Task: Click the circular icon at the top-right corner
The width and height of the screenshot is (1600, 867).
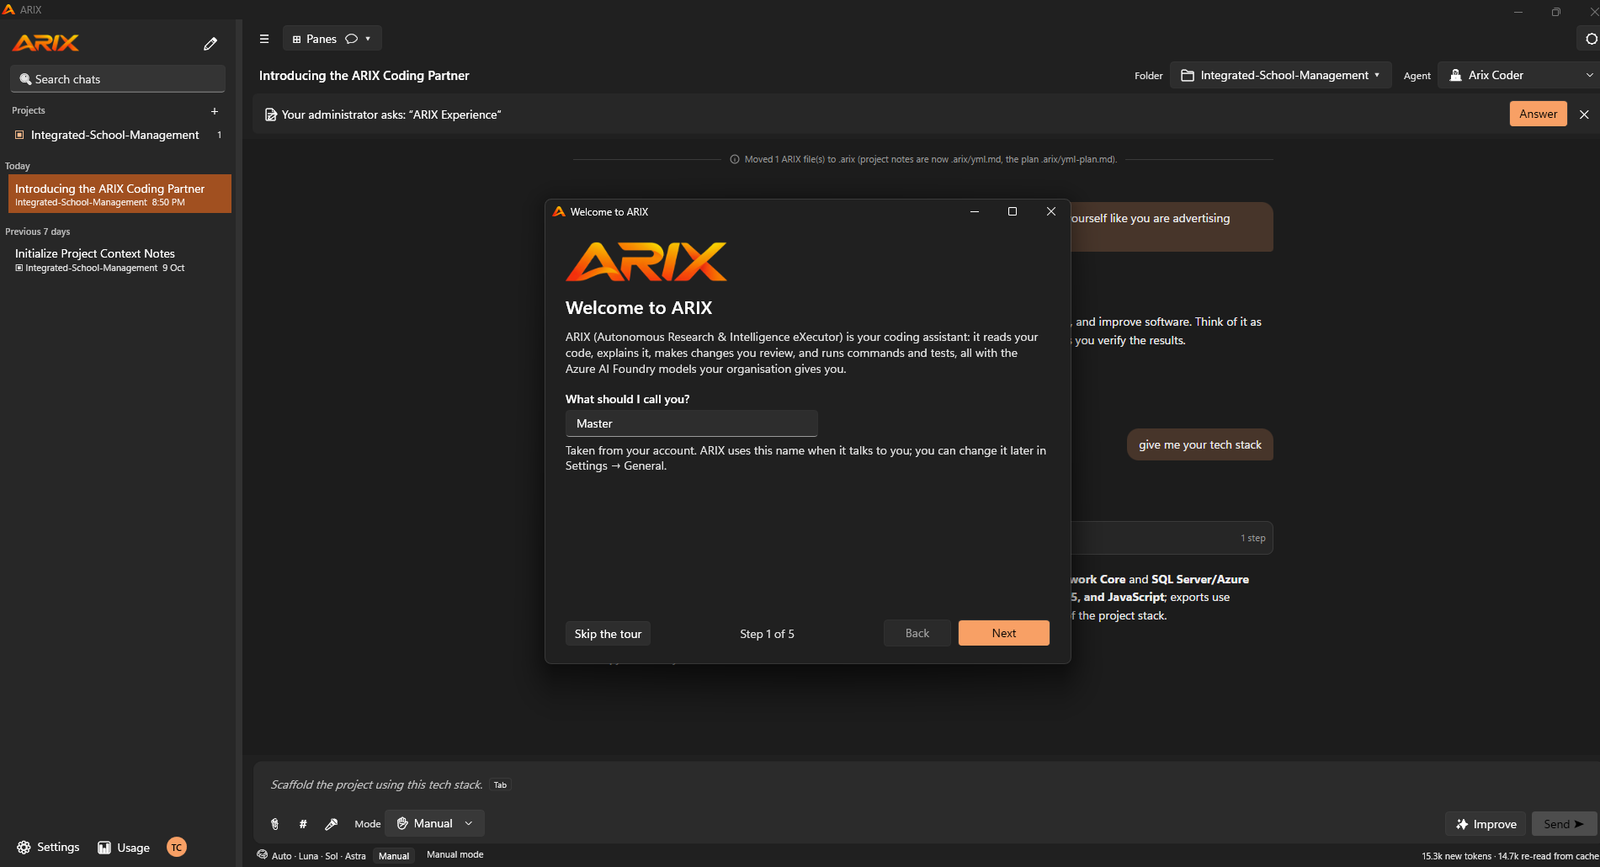Action: tap(1591, 39)
